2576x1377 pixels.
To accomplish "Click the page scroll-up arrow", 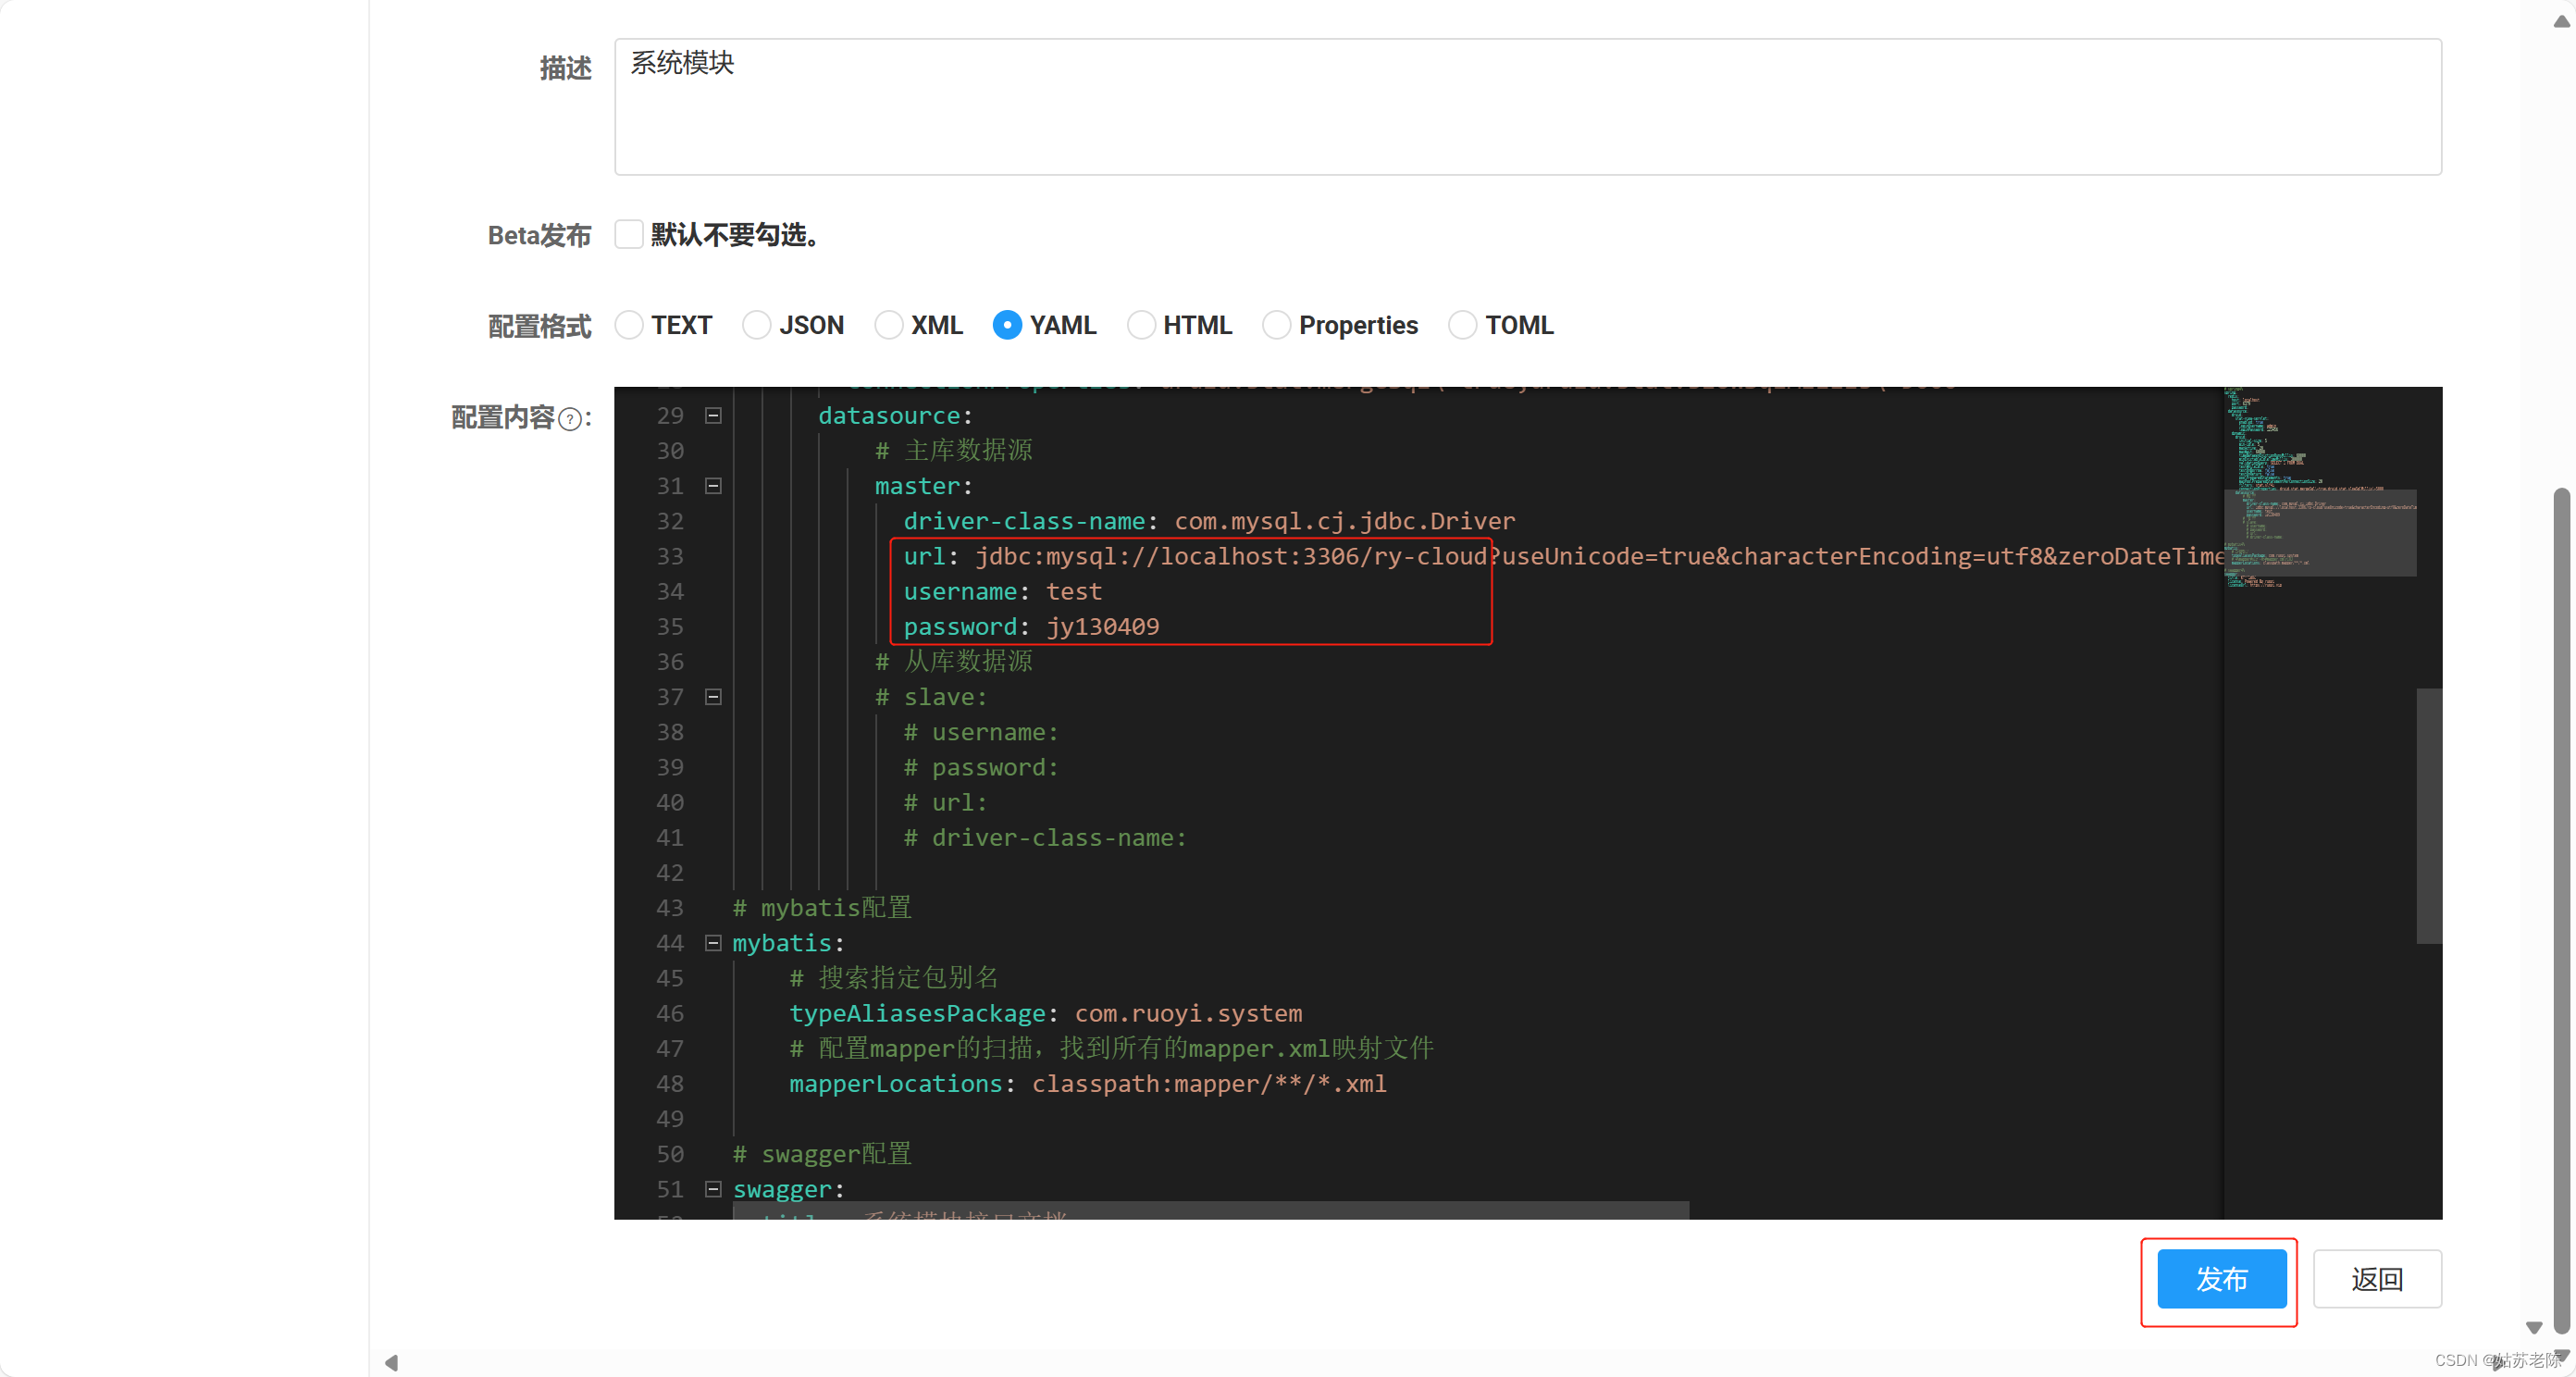I will click(2561, 21).
